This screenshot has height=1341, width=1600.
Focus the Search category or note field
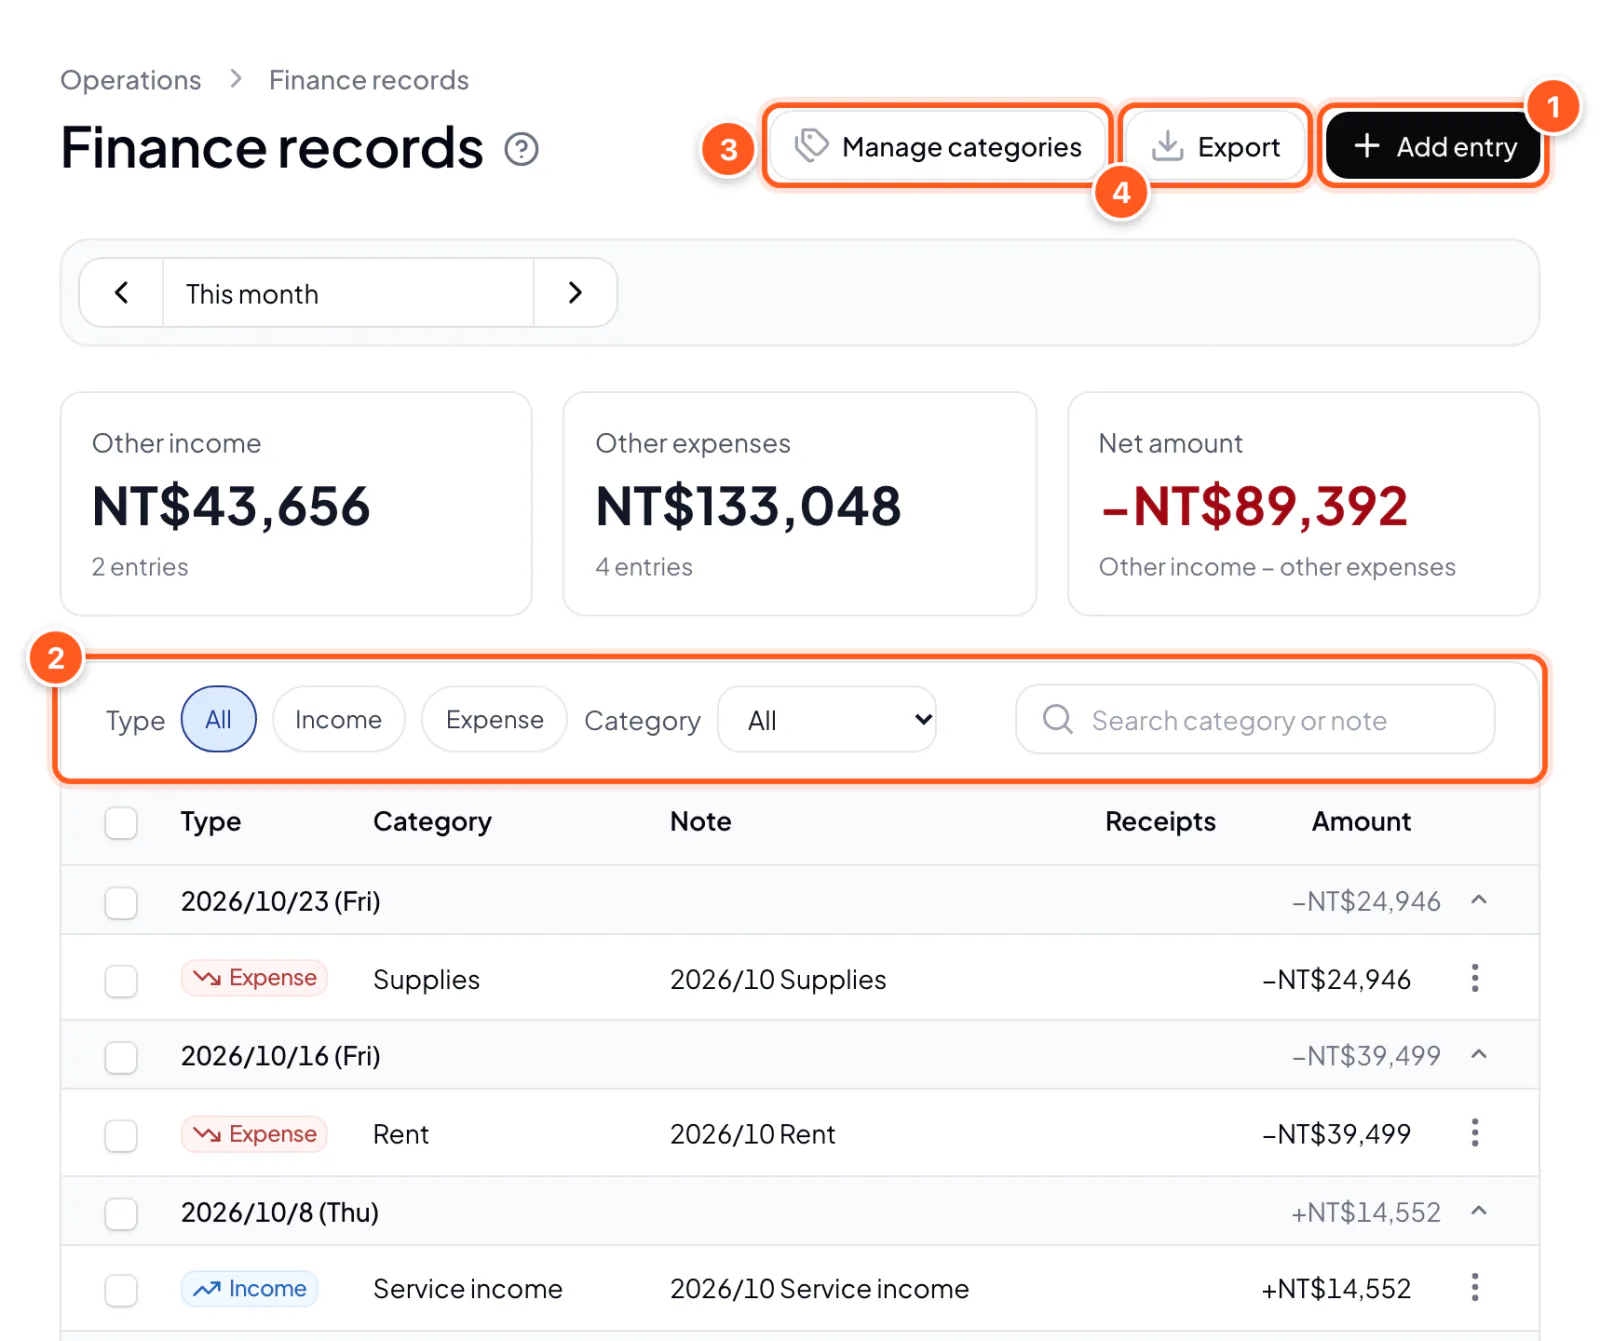[x=1255, y=719]
